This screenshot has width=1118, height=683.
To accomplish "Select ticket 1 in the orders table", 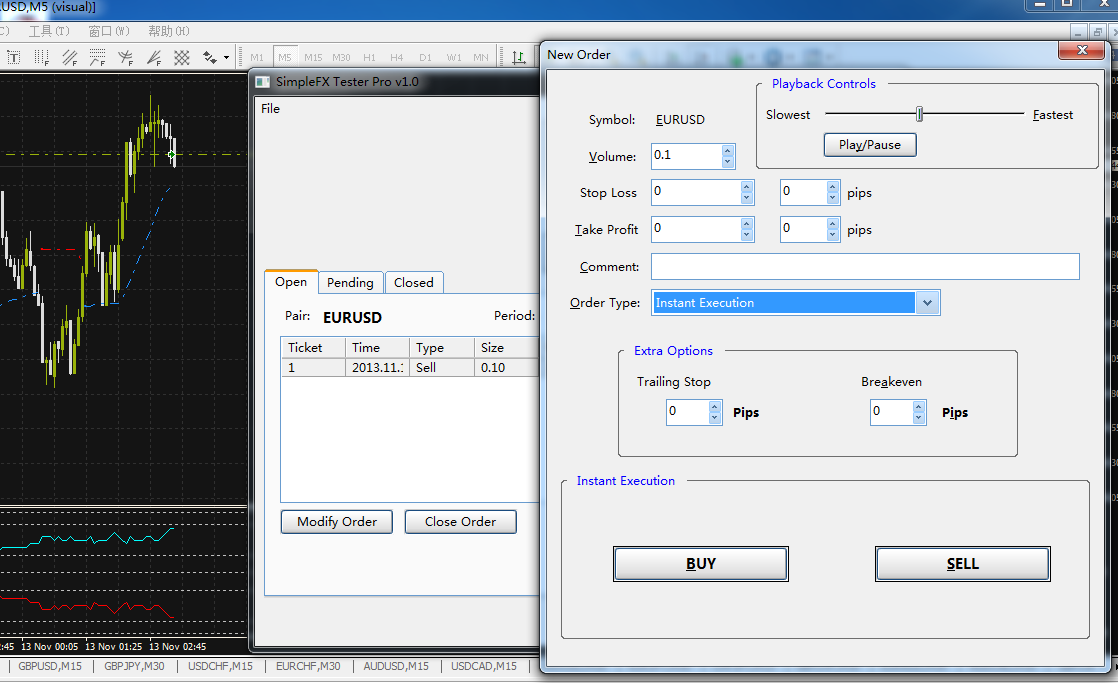I will pos(313,367).
